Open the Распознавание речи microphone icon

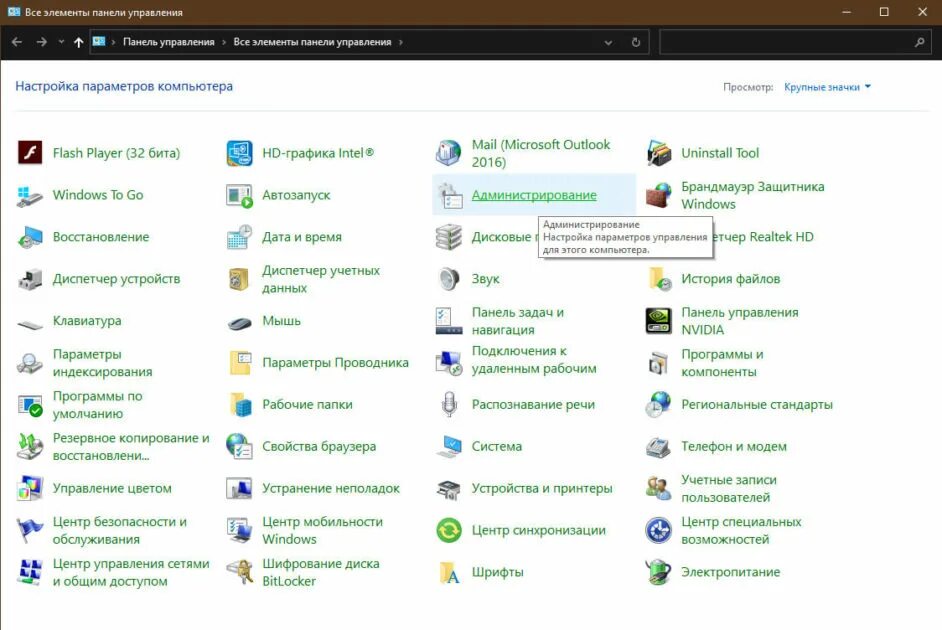pos(448,405)
